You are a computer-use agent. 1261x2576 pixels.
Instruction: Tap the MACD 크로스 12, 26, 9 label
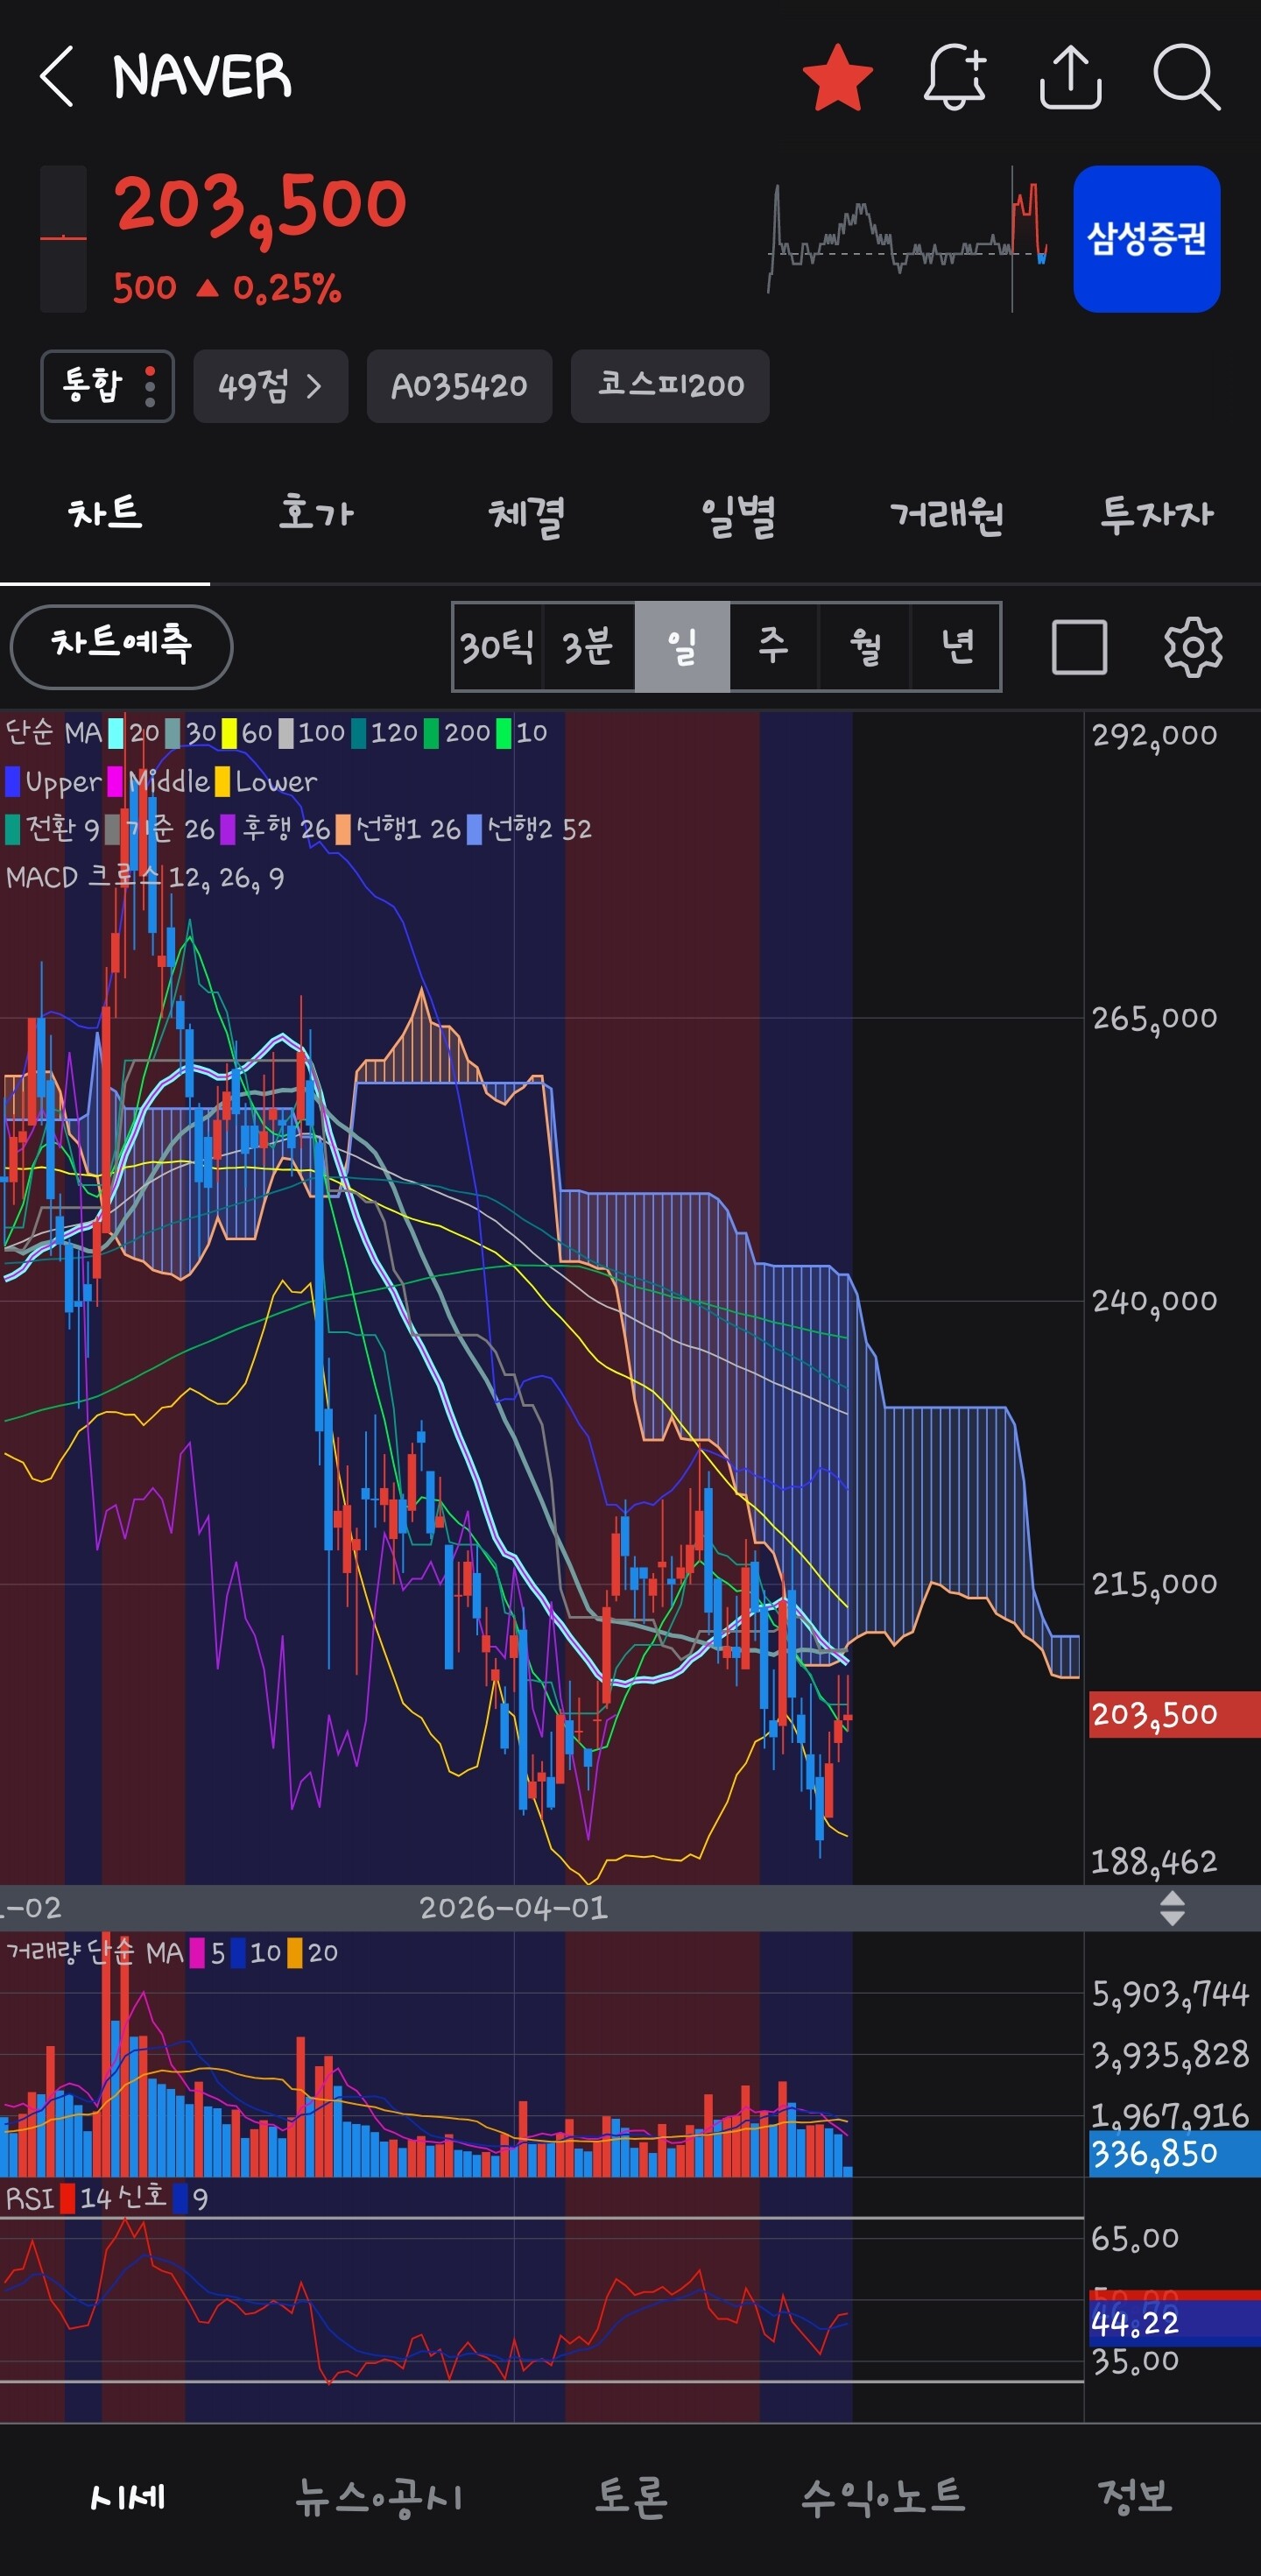(x=145, y=877)
